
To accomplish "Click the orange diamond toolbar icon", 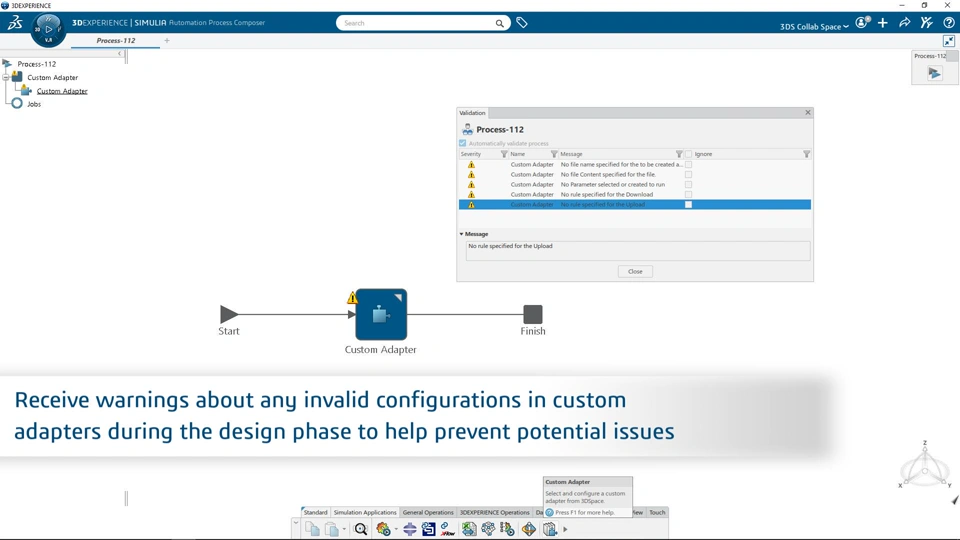I will (x=529, y=529).
